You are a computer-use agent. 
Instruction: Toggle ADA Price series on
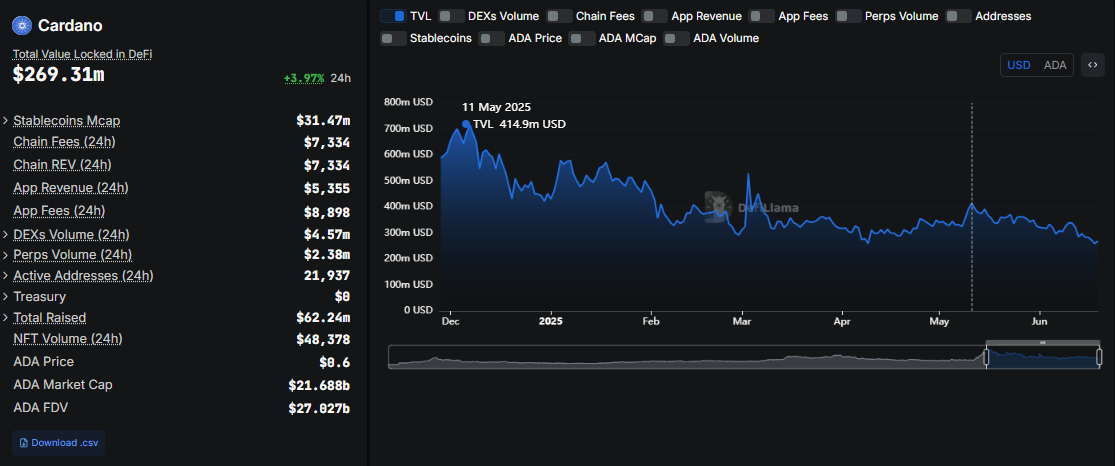(492, 38)
